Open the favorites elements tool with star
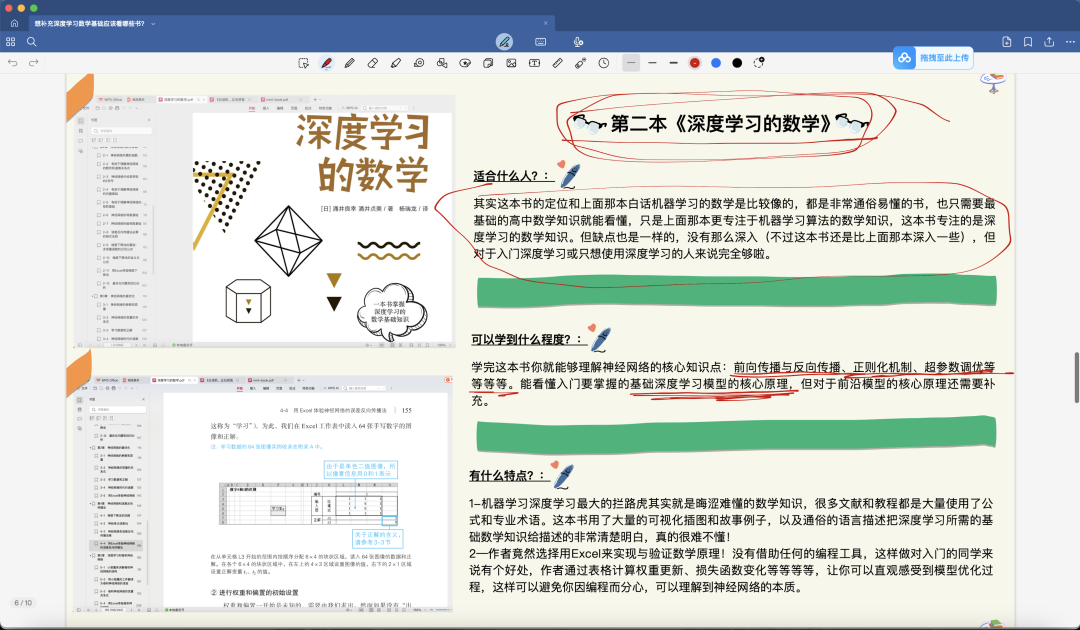 (465, 63)
